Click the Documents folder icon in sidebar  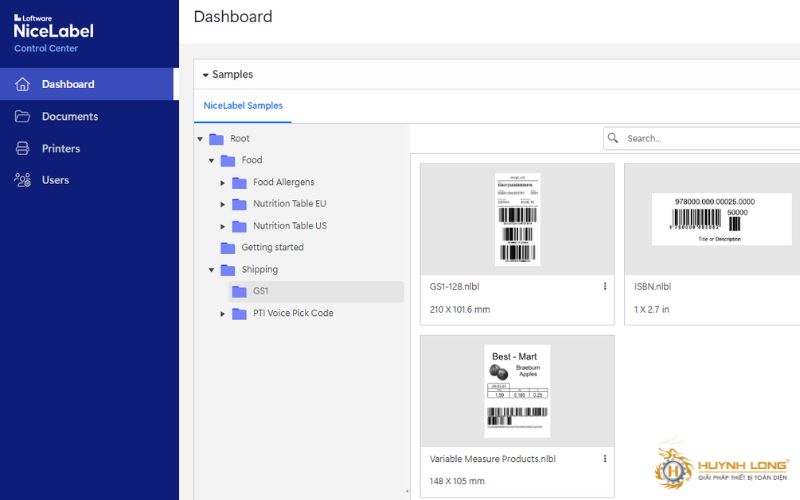(22, 116)
